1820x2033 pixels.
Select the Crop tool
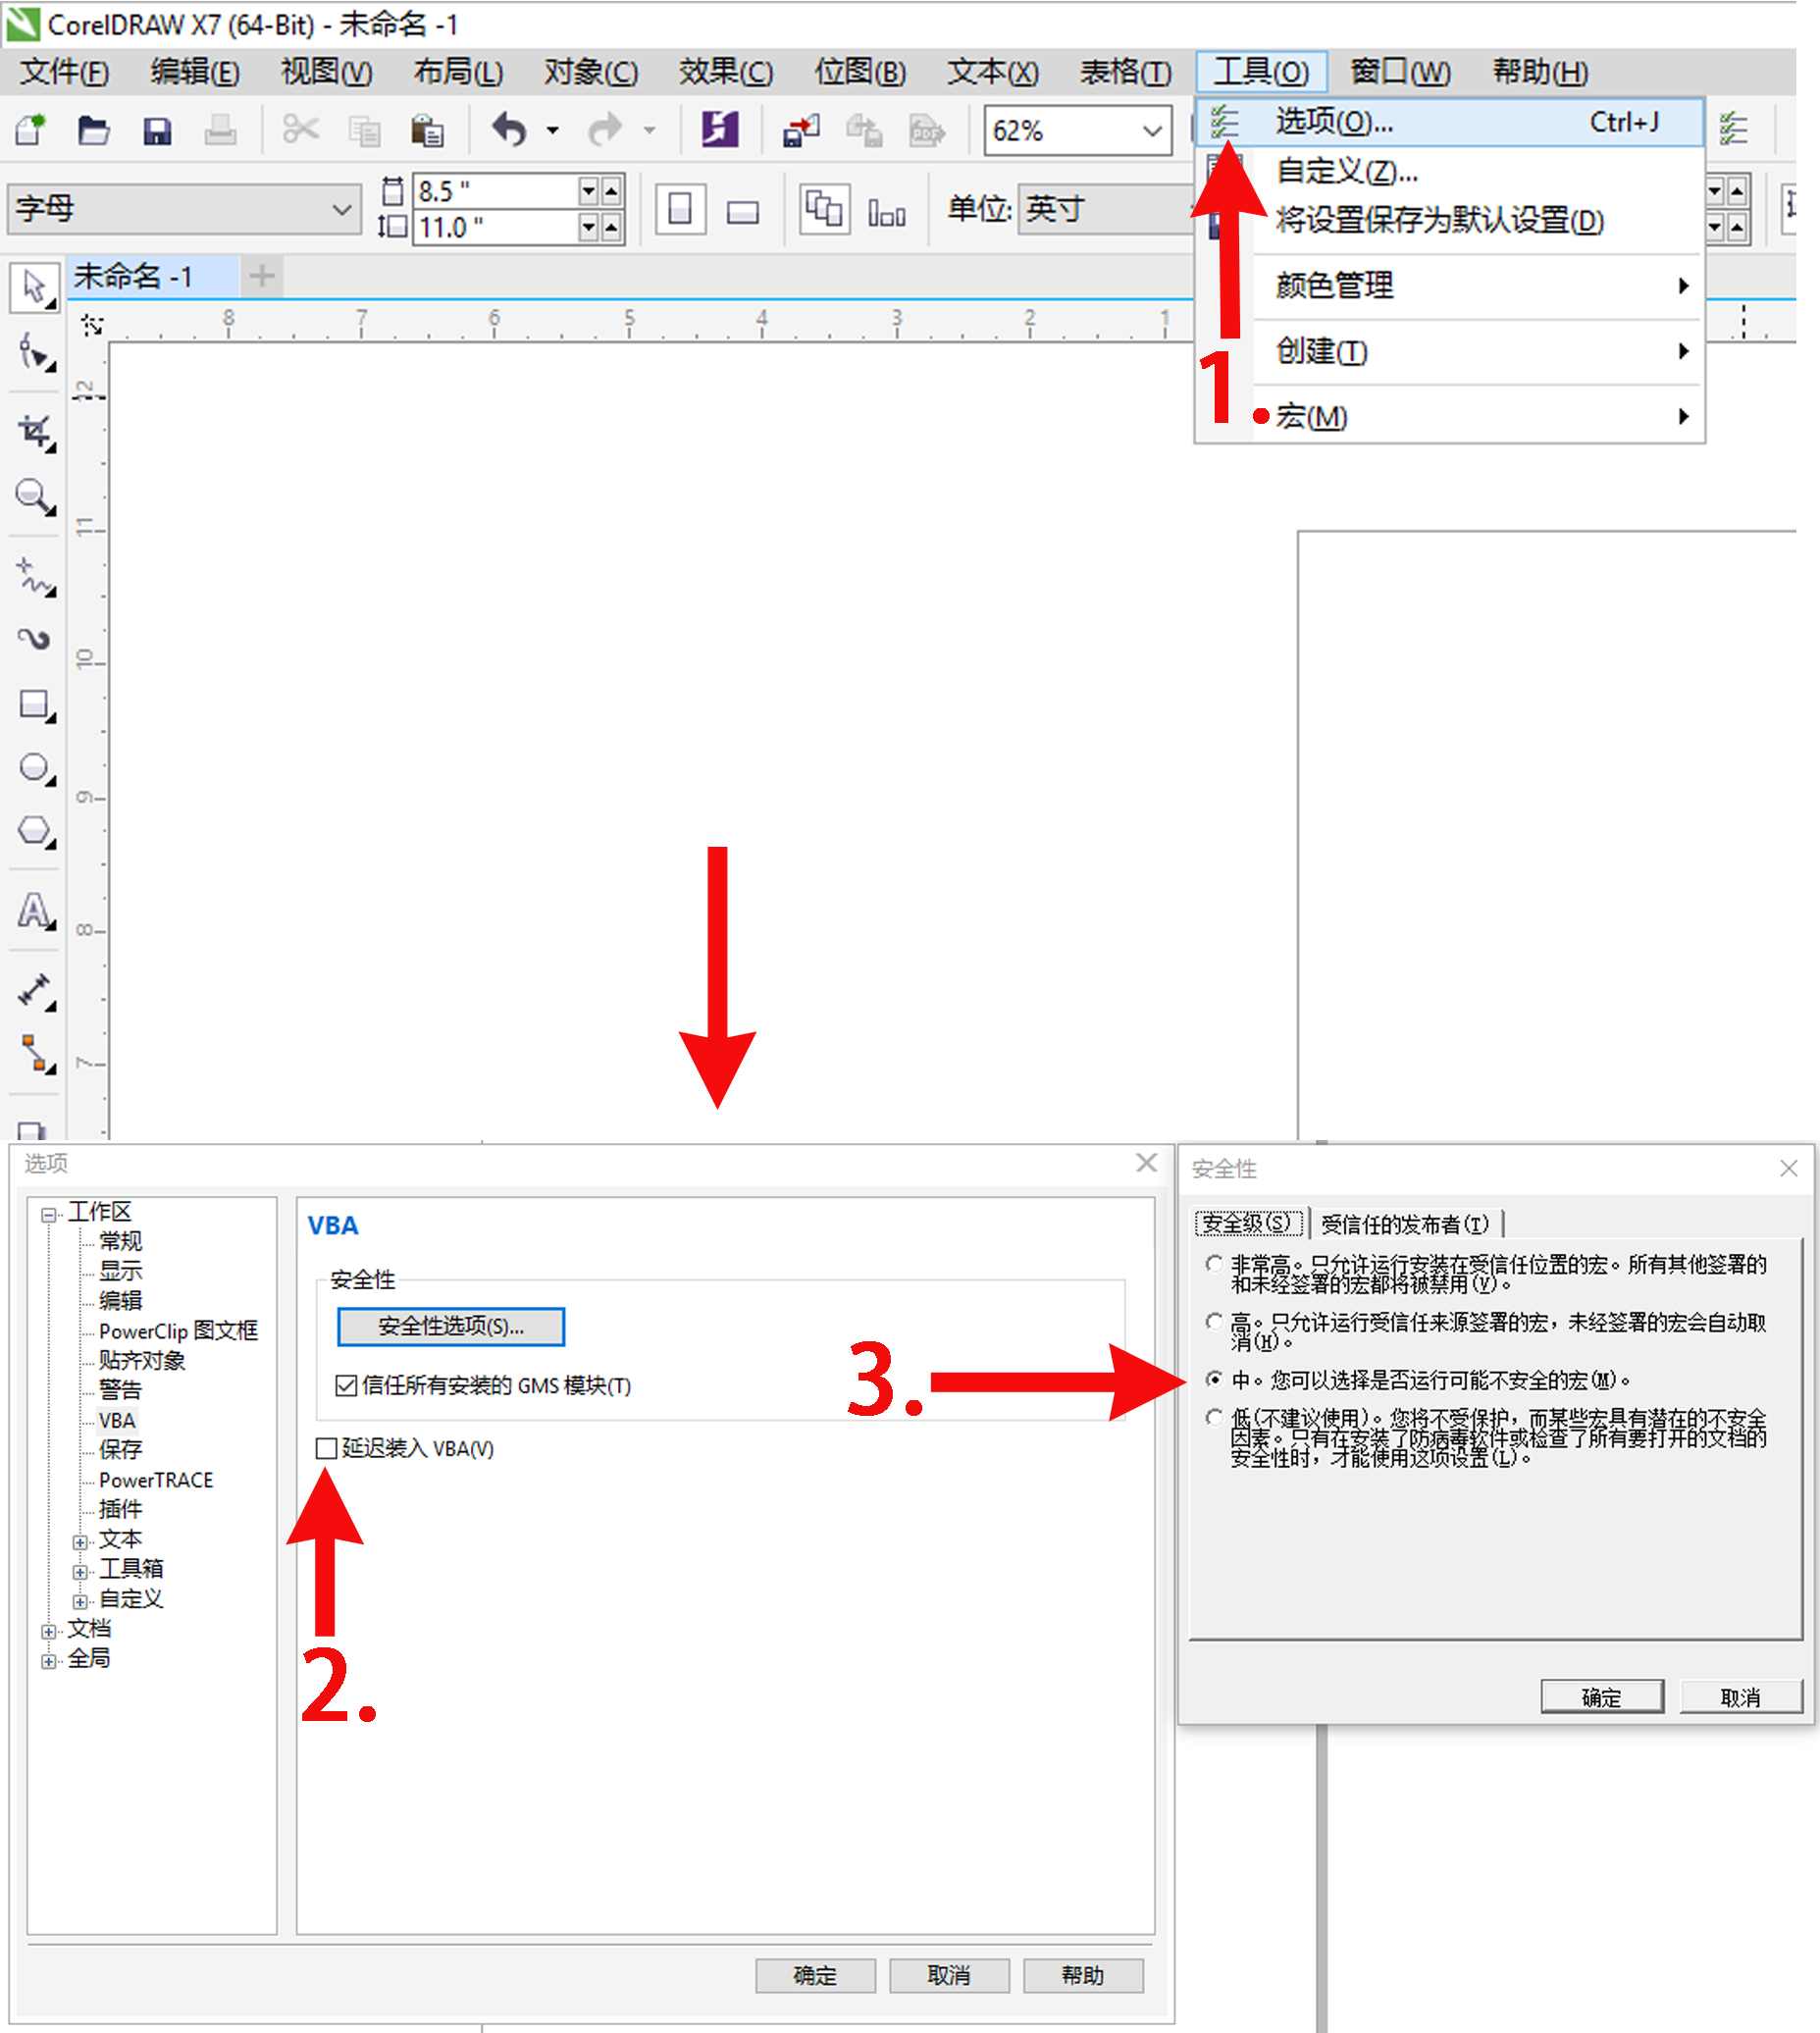[x=36, y=433]
